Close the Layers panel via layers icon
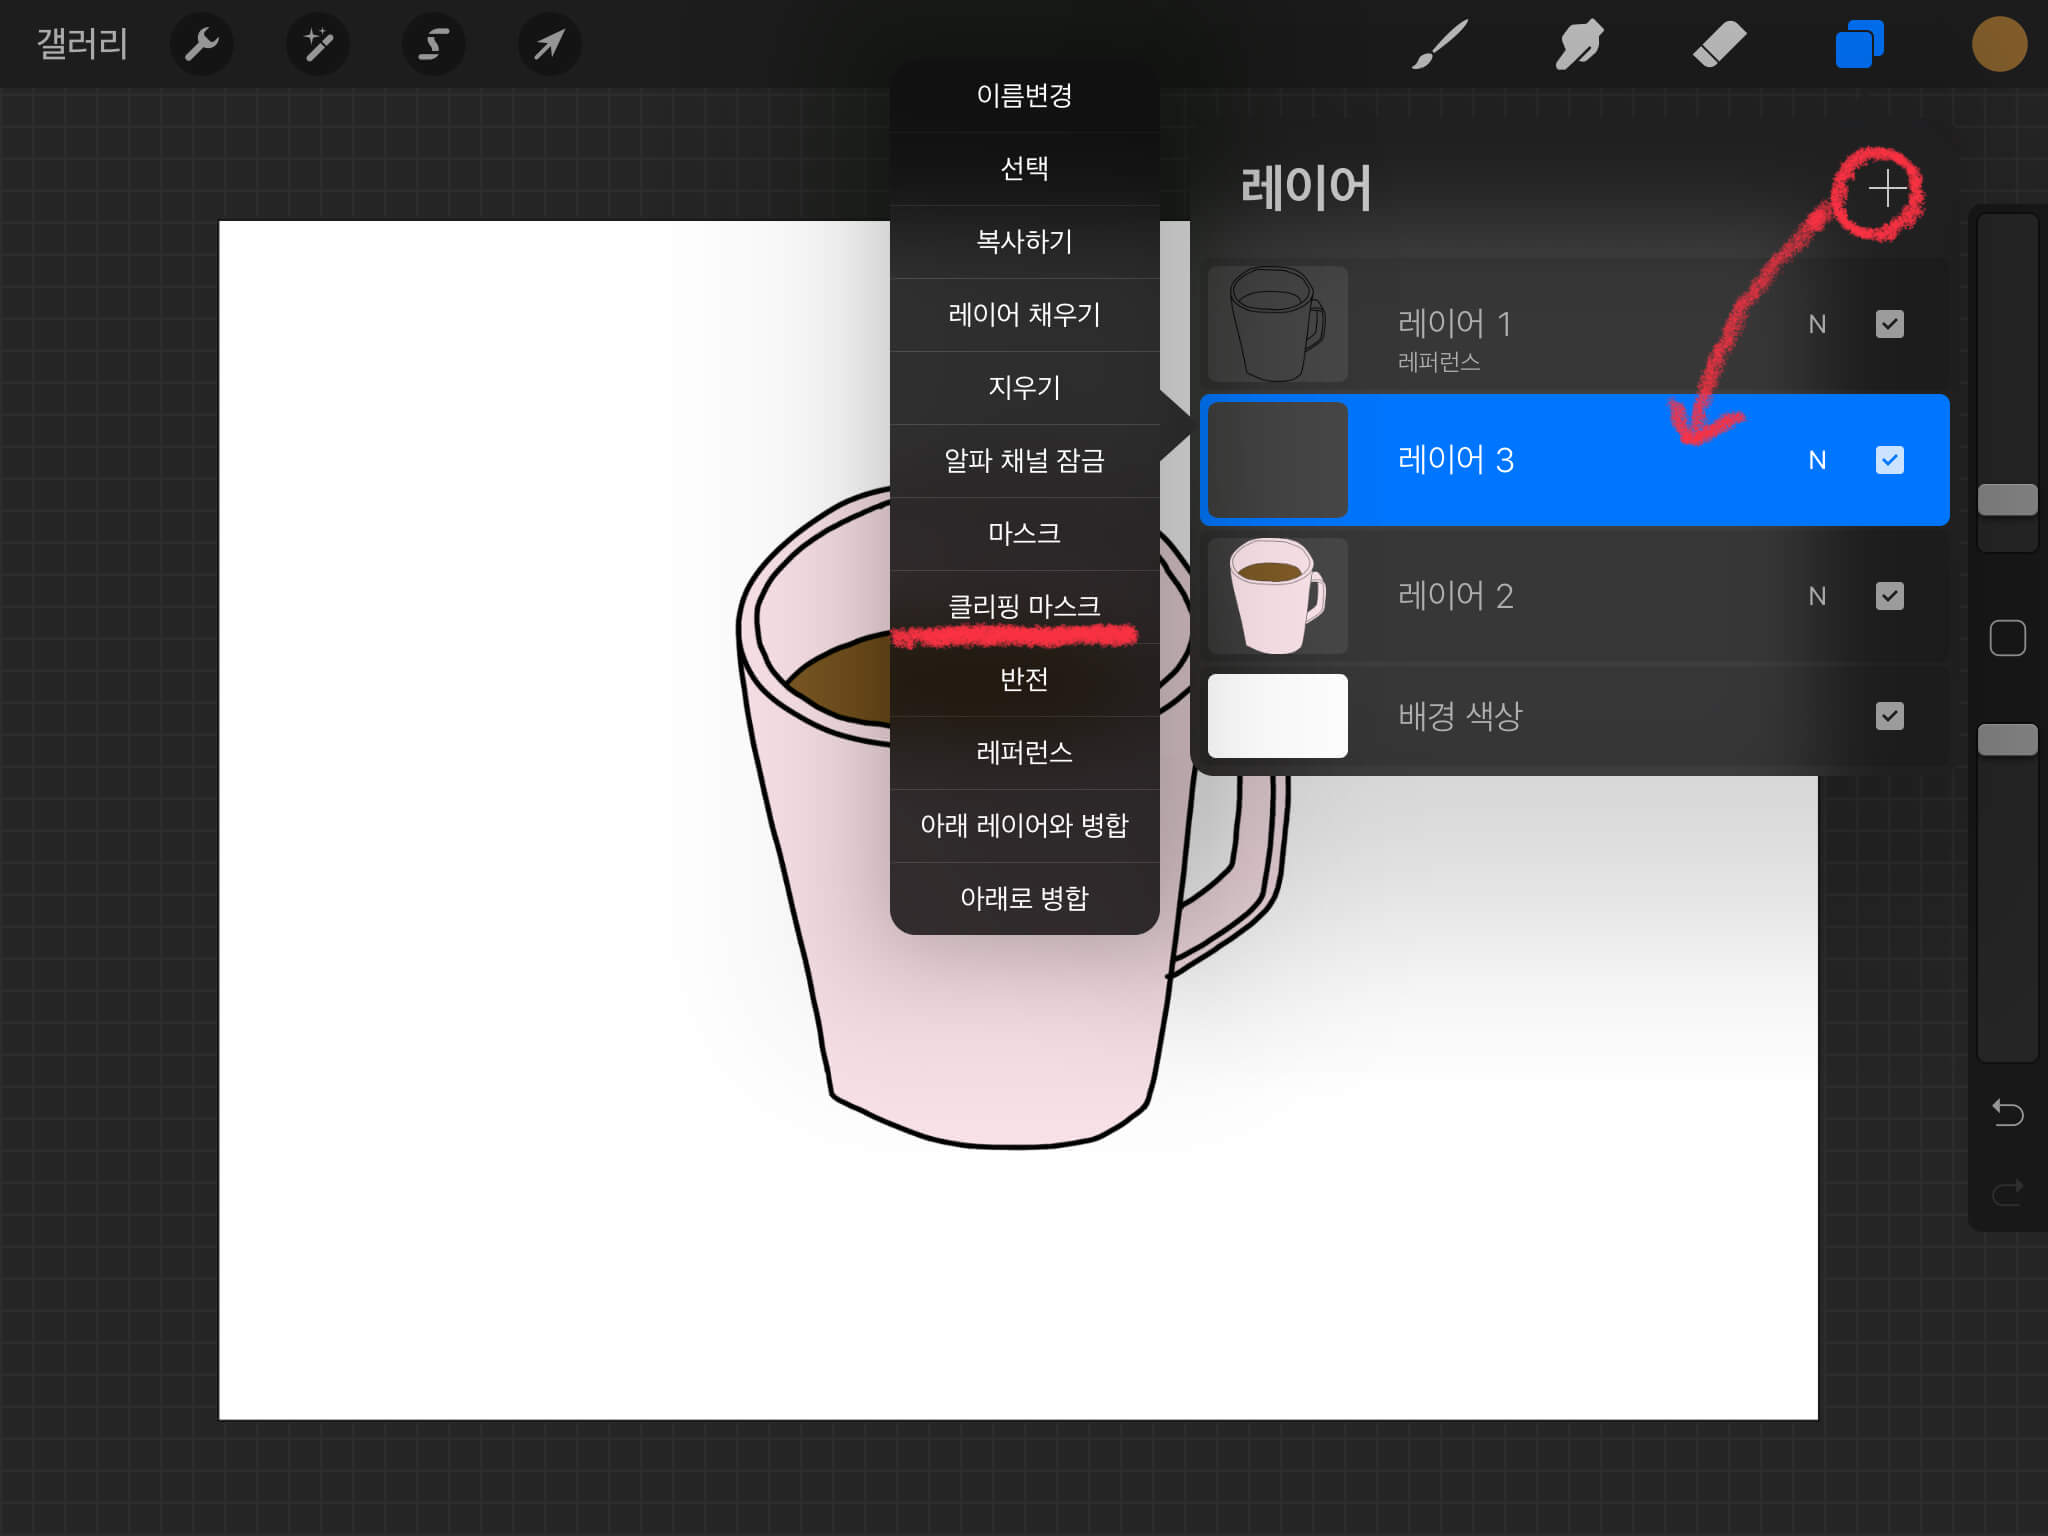This screenshot has height=1536, width=2048. [x=1859, y=44]
